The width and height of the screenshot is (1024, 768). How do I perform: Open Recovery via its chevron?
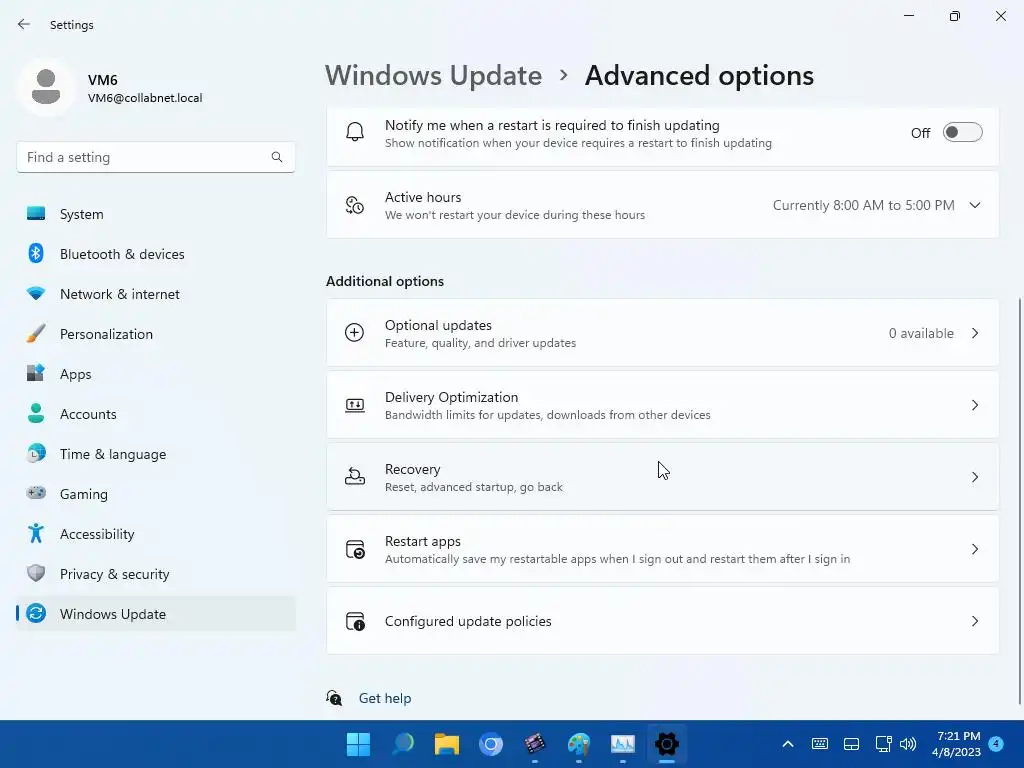click(x=974, y=477)
